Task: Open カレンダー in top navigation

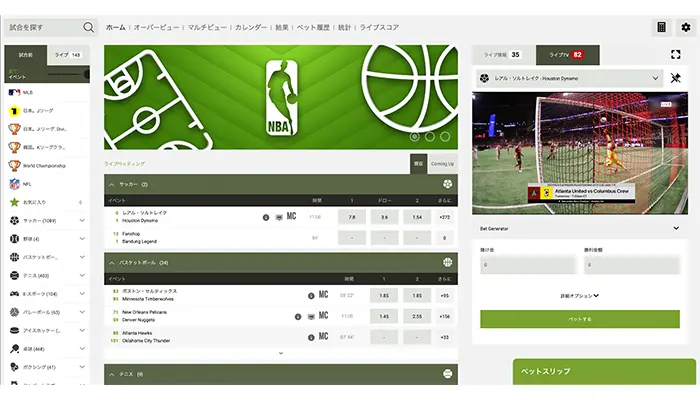Action: pyautogui.click(x=251, y=27)
